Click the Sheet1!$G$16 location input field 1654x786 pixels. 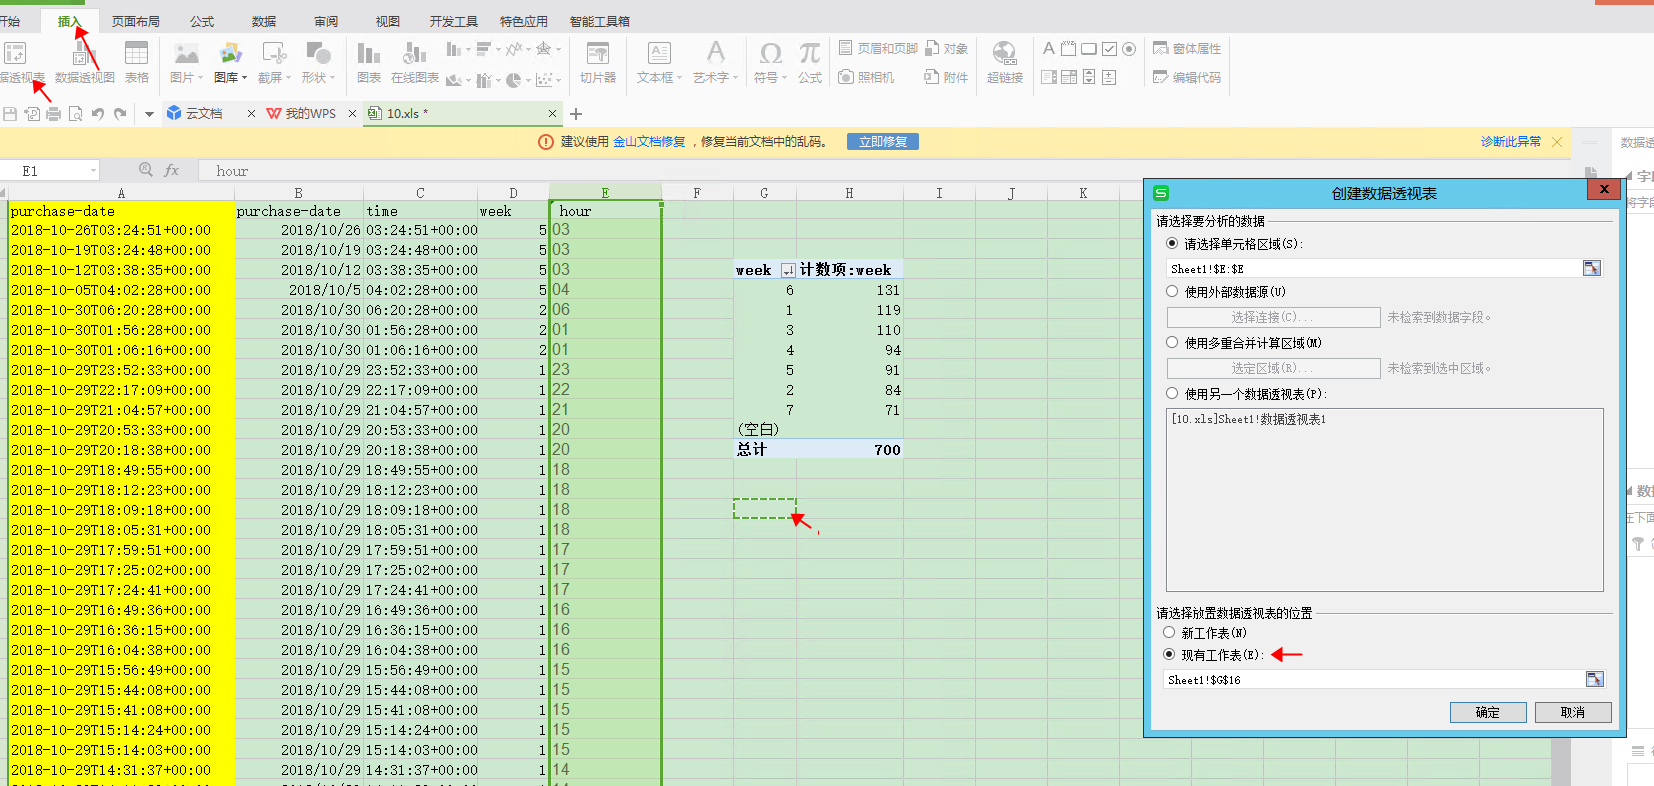[x=1375, y=679]
